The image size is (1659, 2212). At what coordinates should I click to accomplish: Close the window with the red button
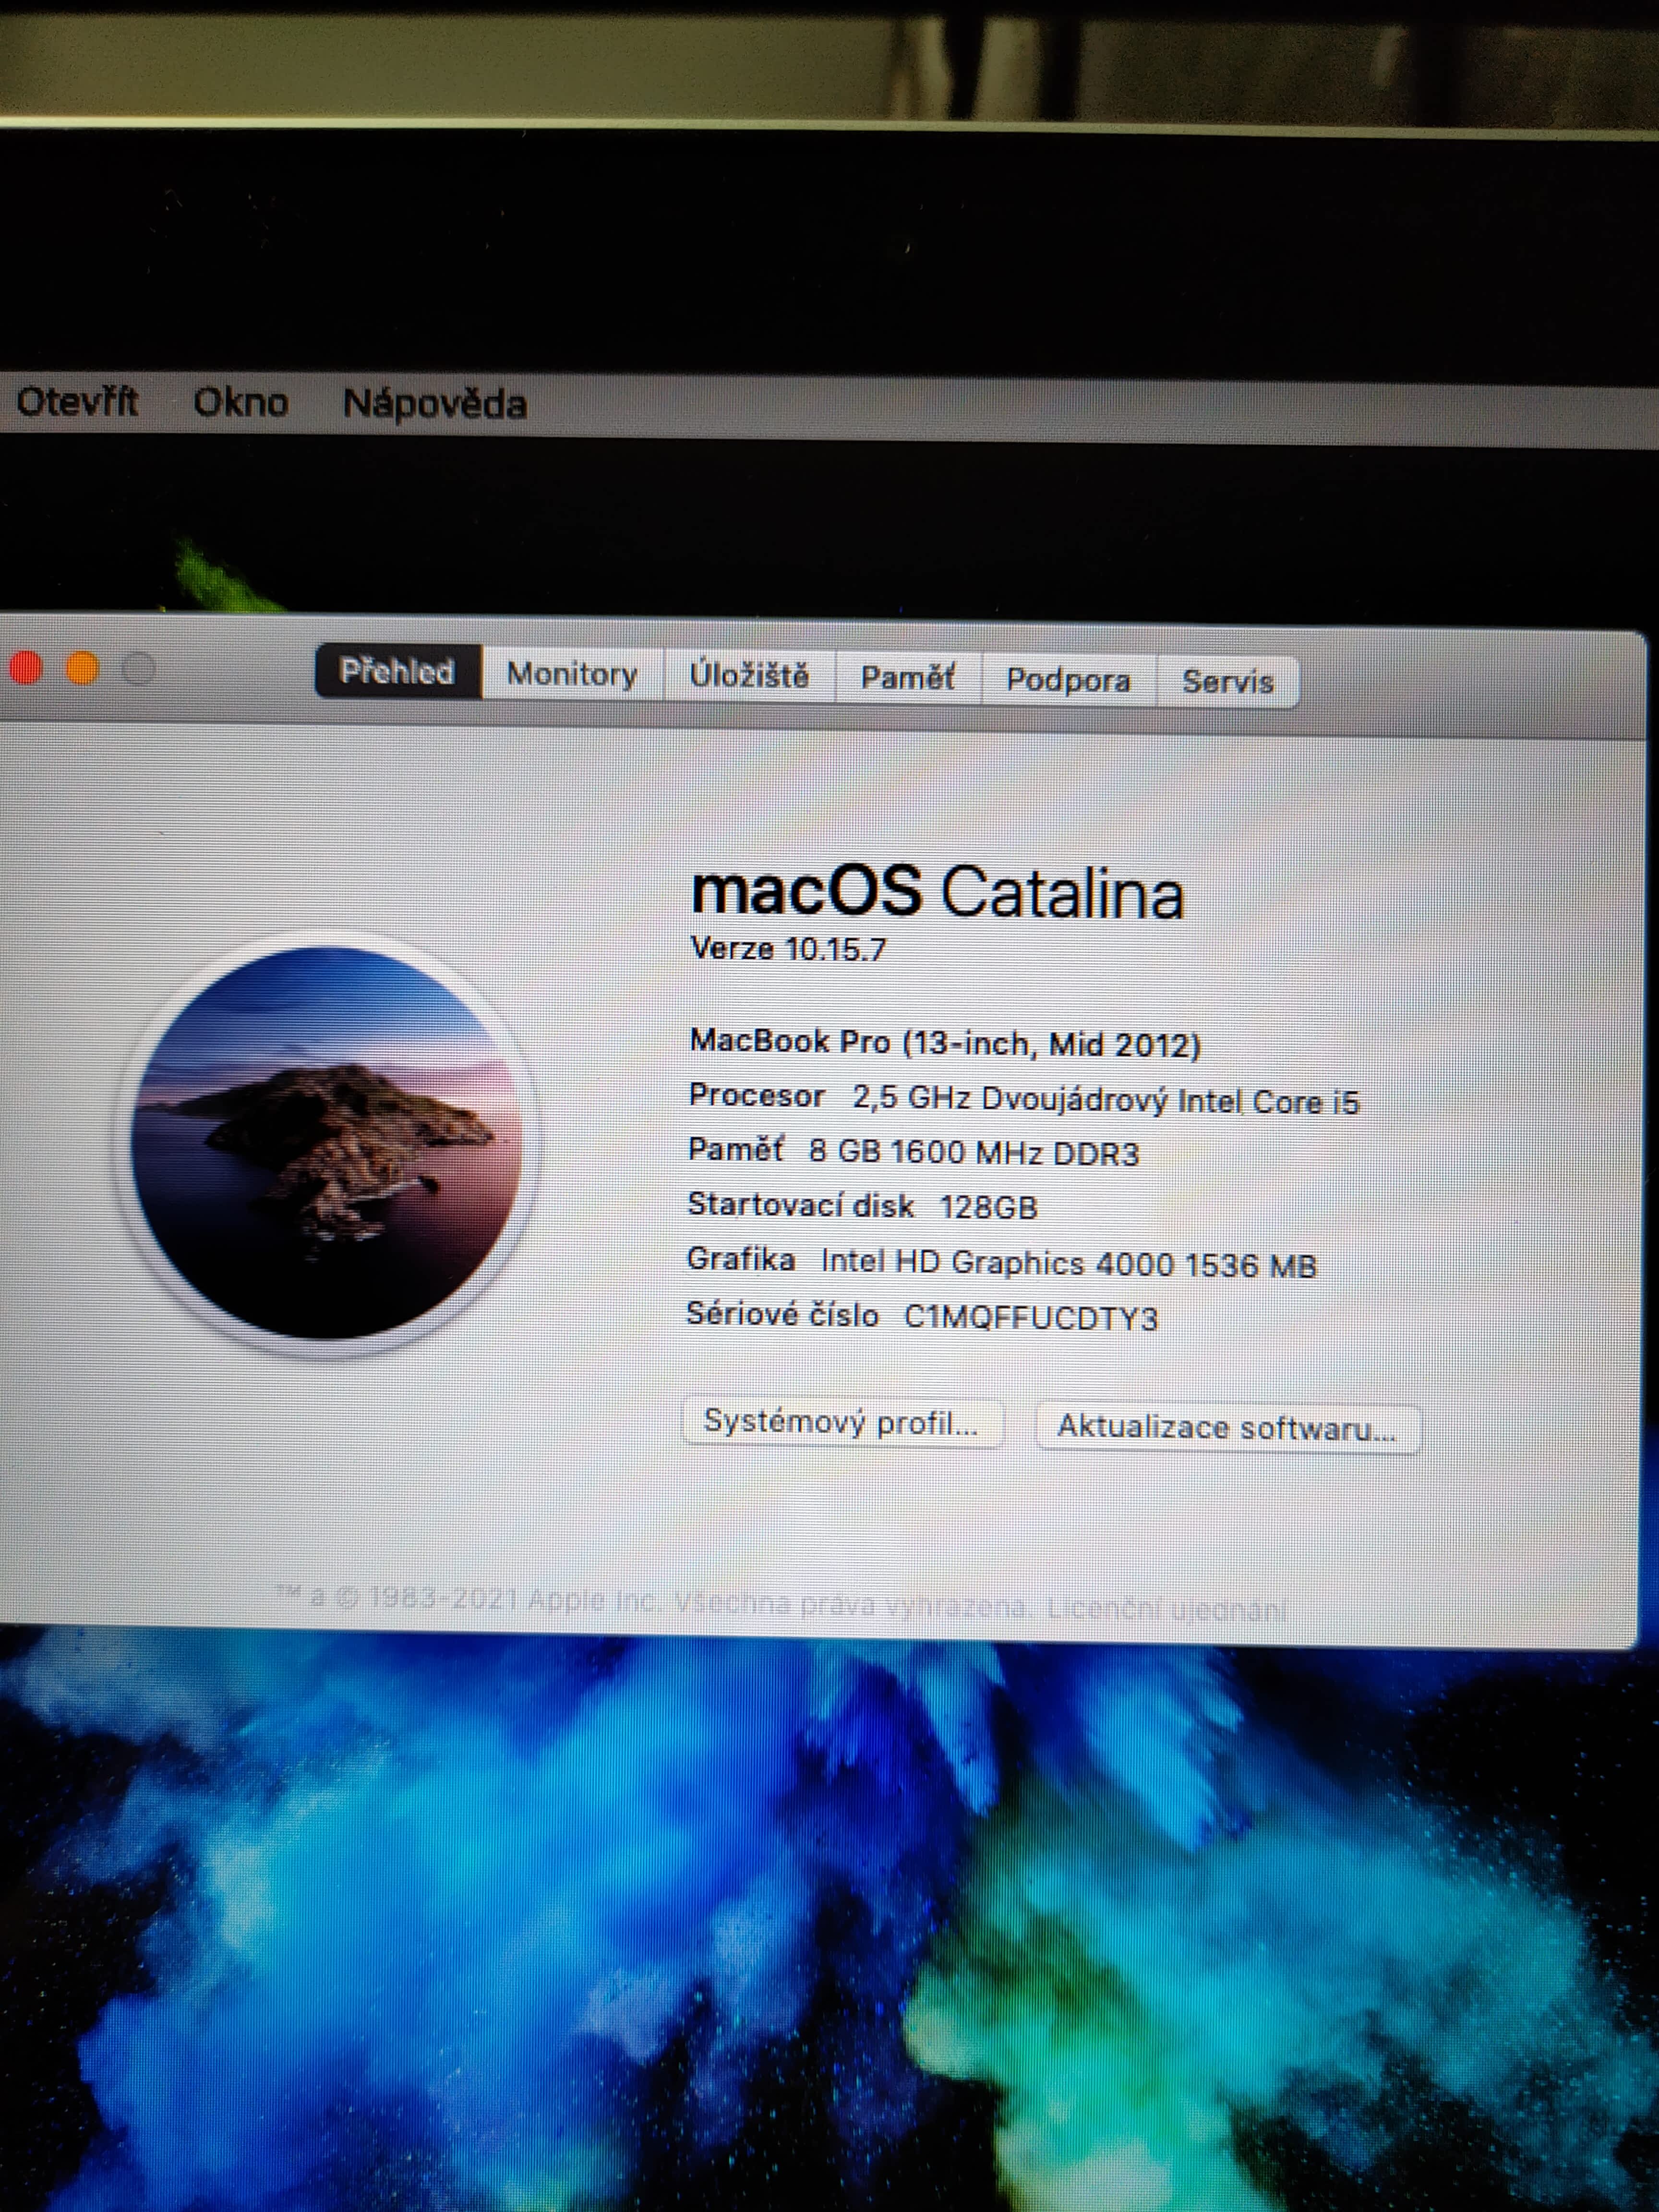point(25,668)
